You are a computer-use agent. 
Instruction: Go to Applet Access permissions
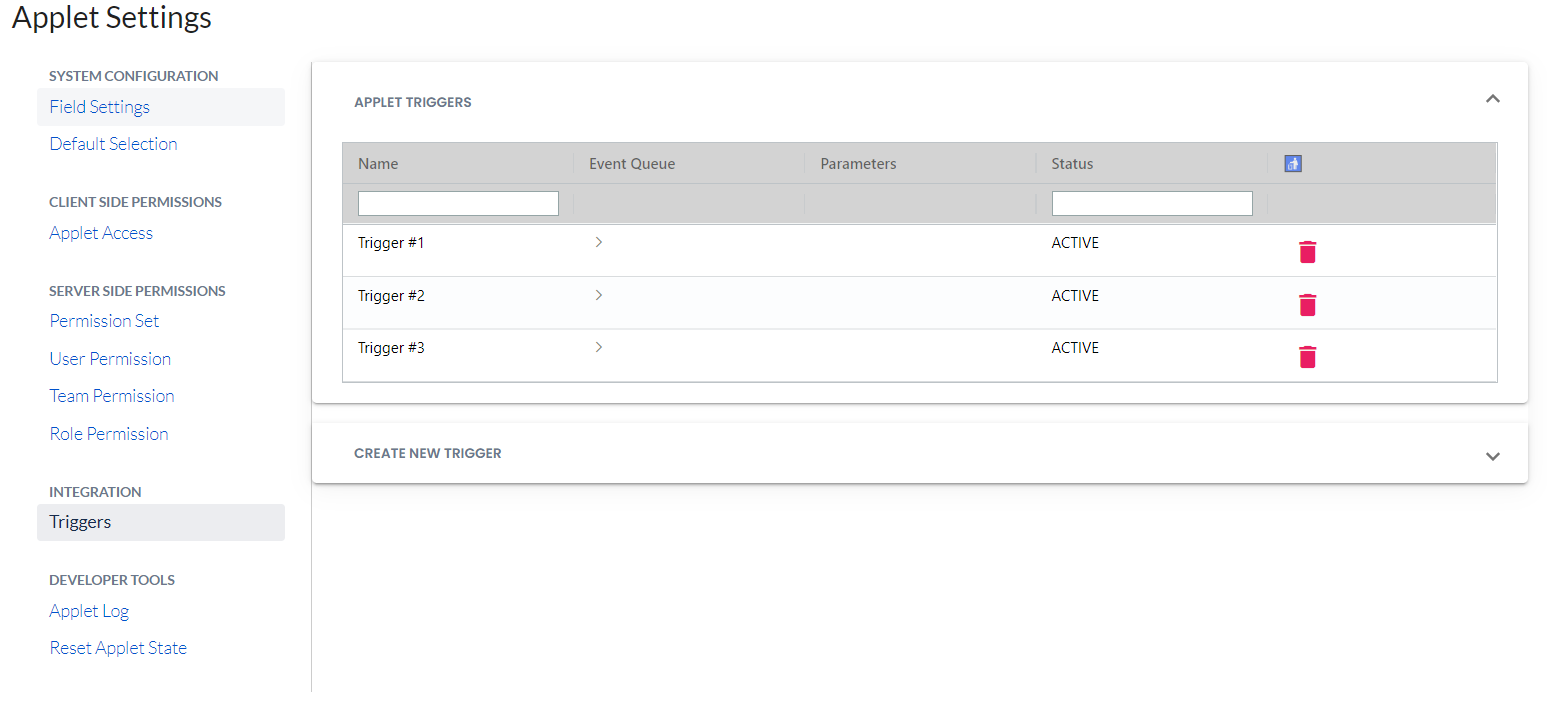tap(101, 233)
